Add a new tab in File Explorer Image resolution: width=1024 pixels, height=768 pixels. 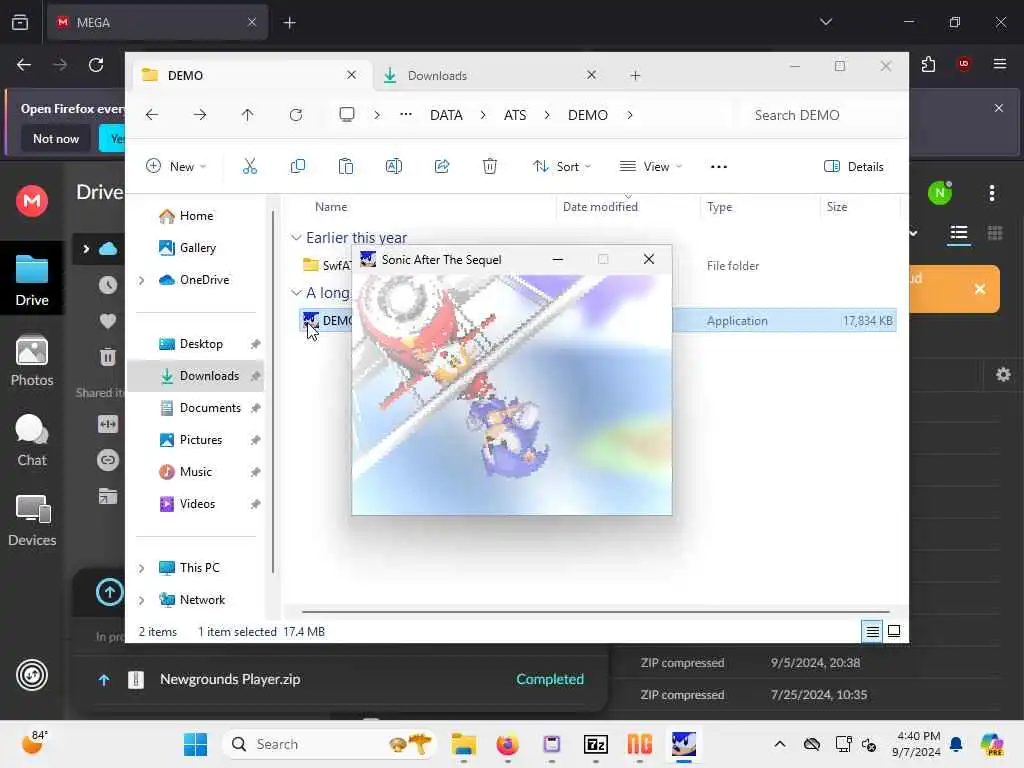coord(635,76)
